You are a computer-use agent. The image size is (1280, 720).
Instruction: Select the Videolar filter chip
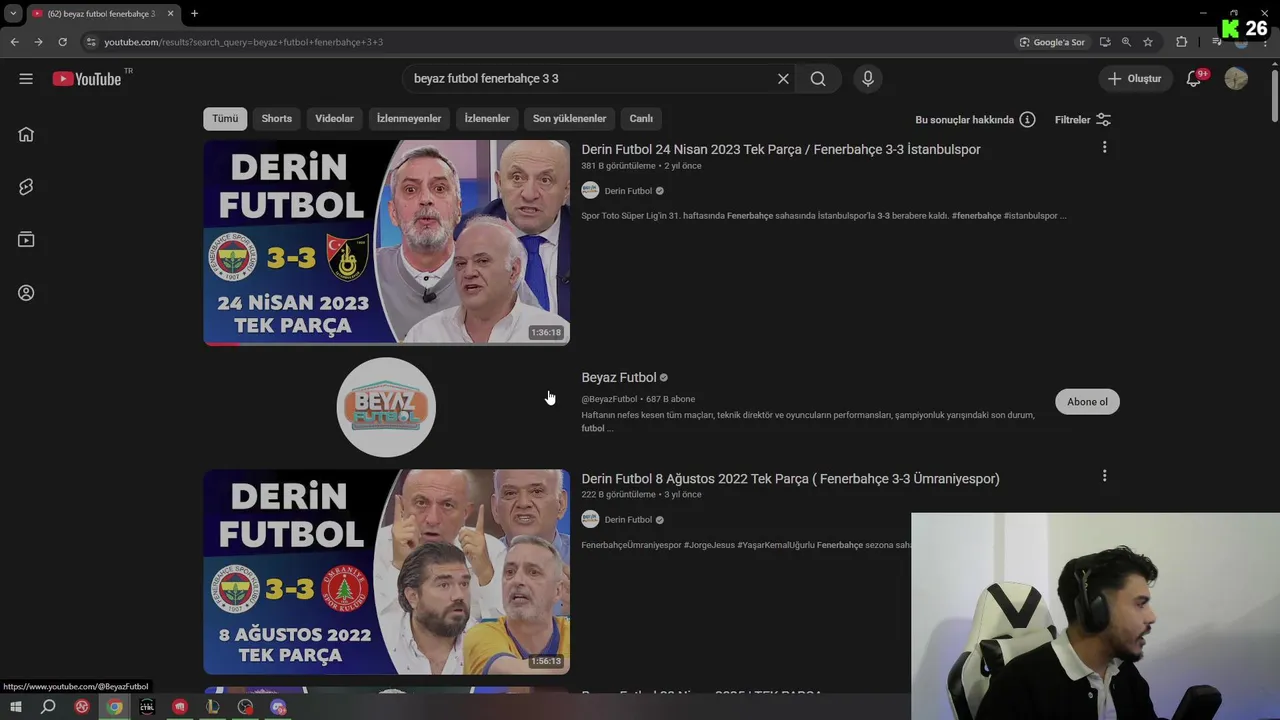334,118
